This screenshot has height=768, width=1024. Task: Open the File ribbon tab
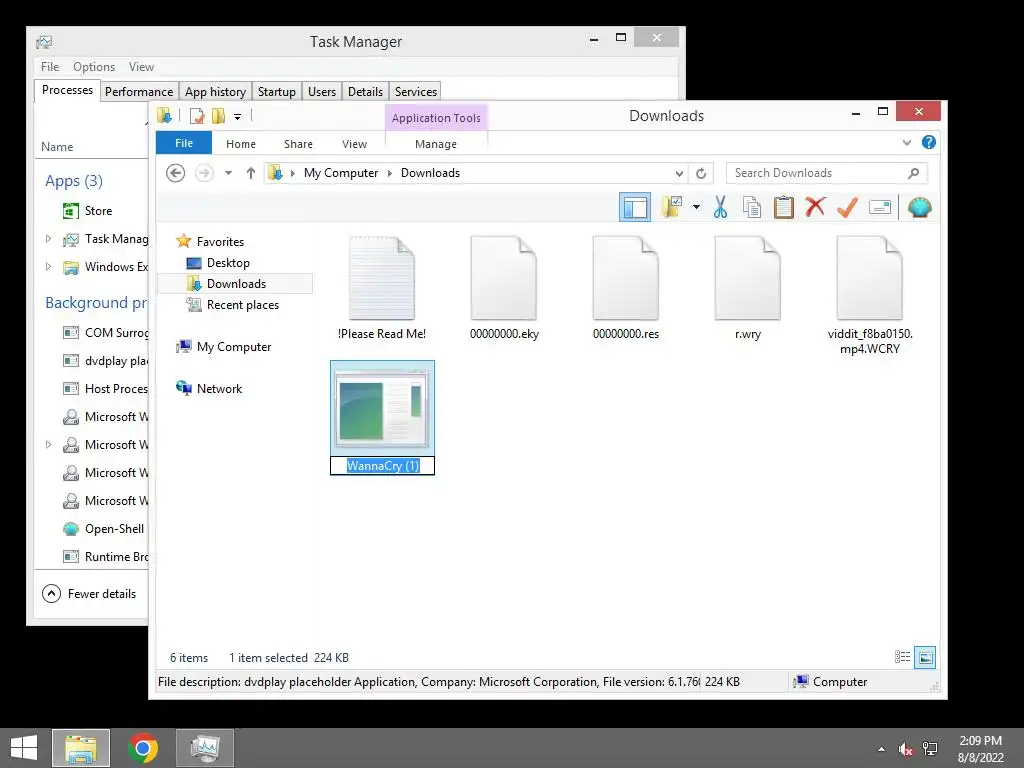tap(184, 143)
